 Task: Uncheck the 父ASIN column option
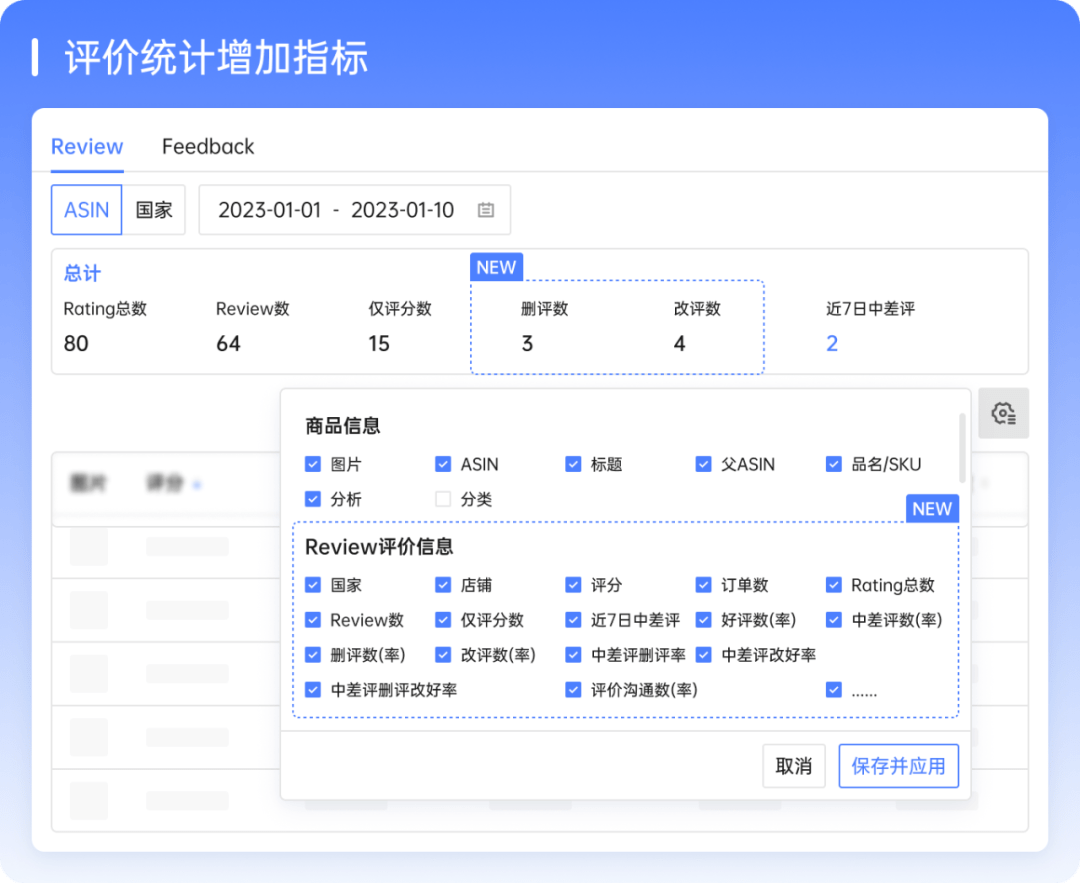[704, 464]
